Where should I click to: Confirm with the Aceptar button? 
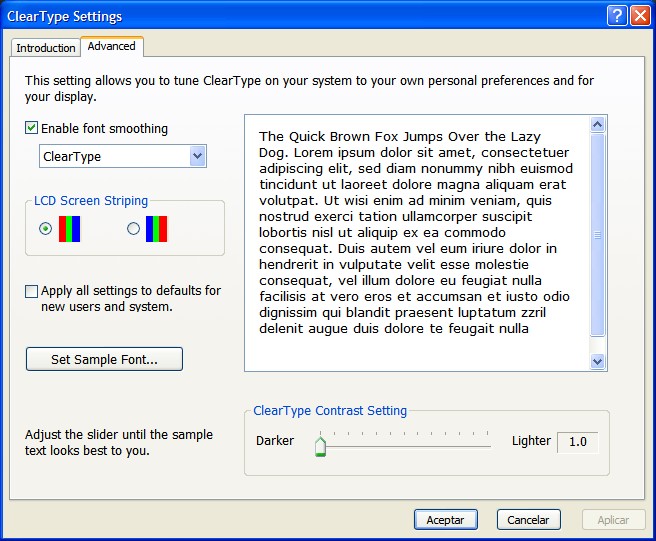coord(446,520)
